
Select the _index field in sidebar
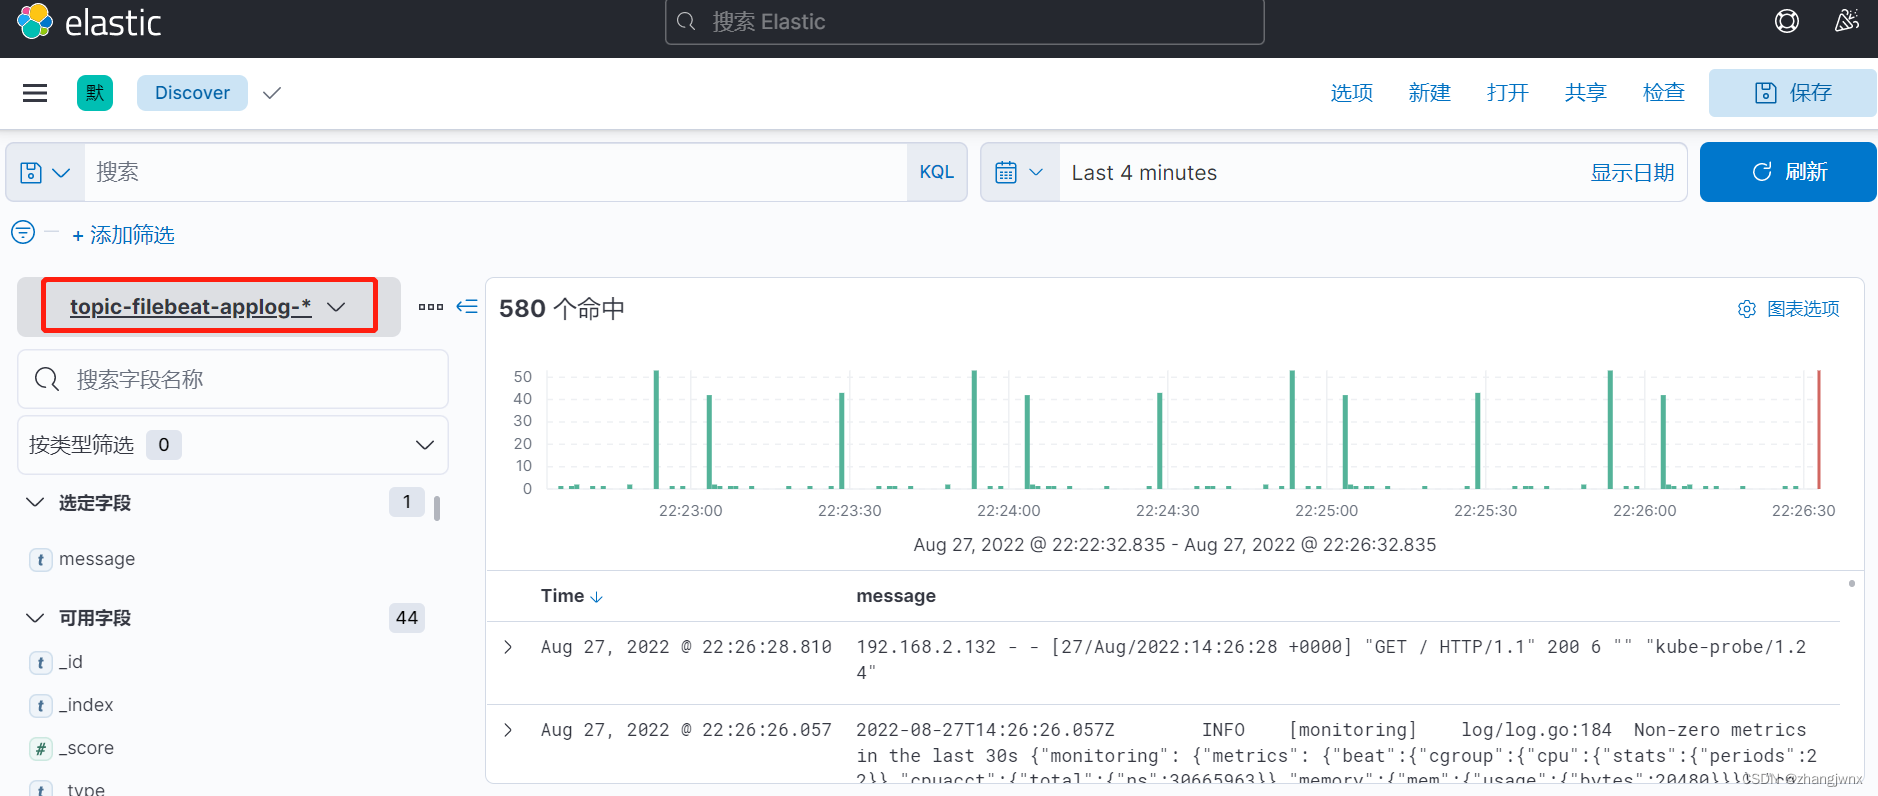[86, 706]
